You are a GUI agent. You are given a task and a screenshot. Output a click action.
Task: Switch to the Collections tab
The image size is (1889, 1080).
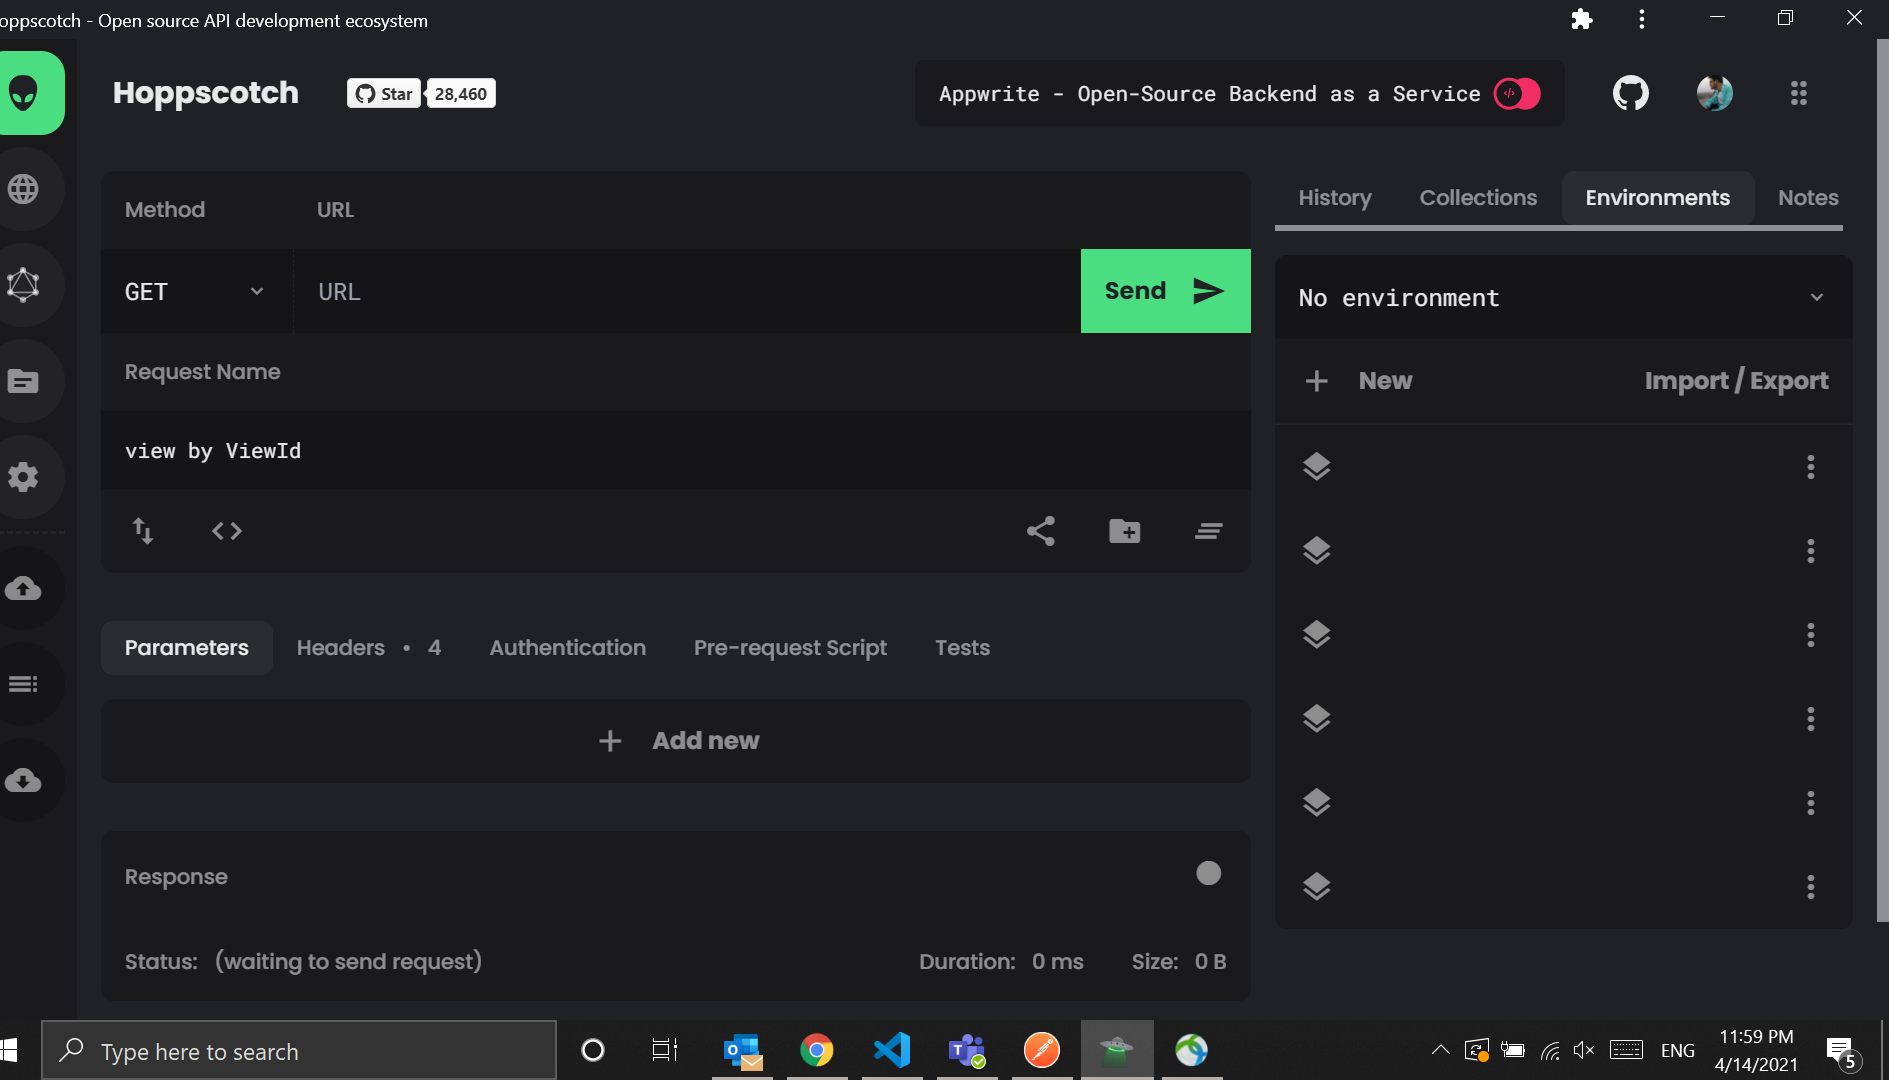coord(1478,198)
